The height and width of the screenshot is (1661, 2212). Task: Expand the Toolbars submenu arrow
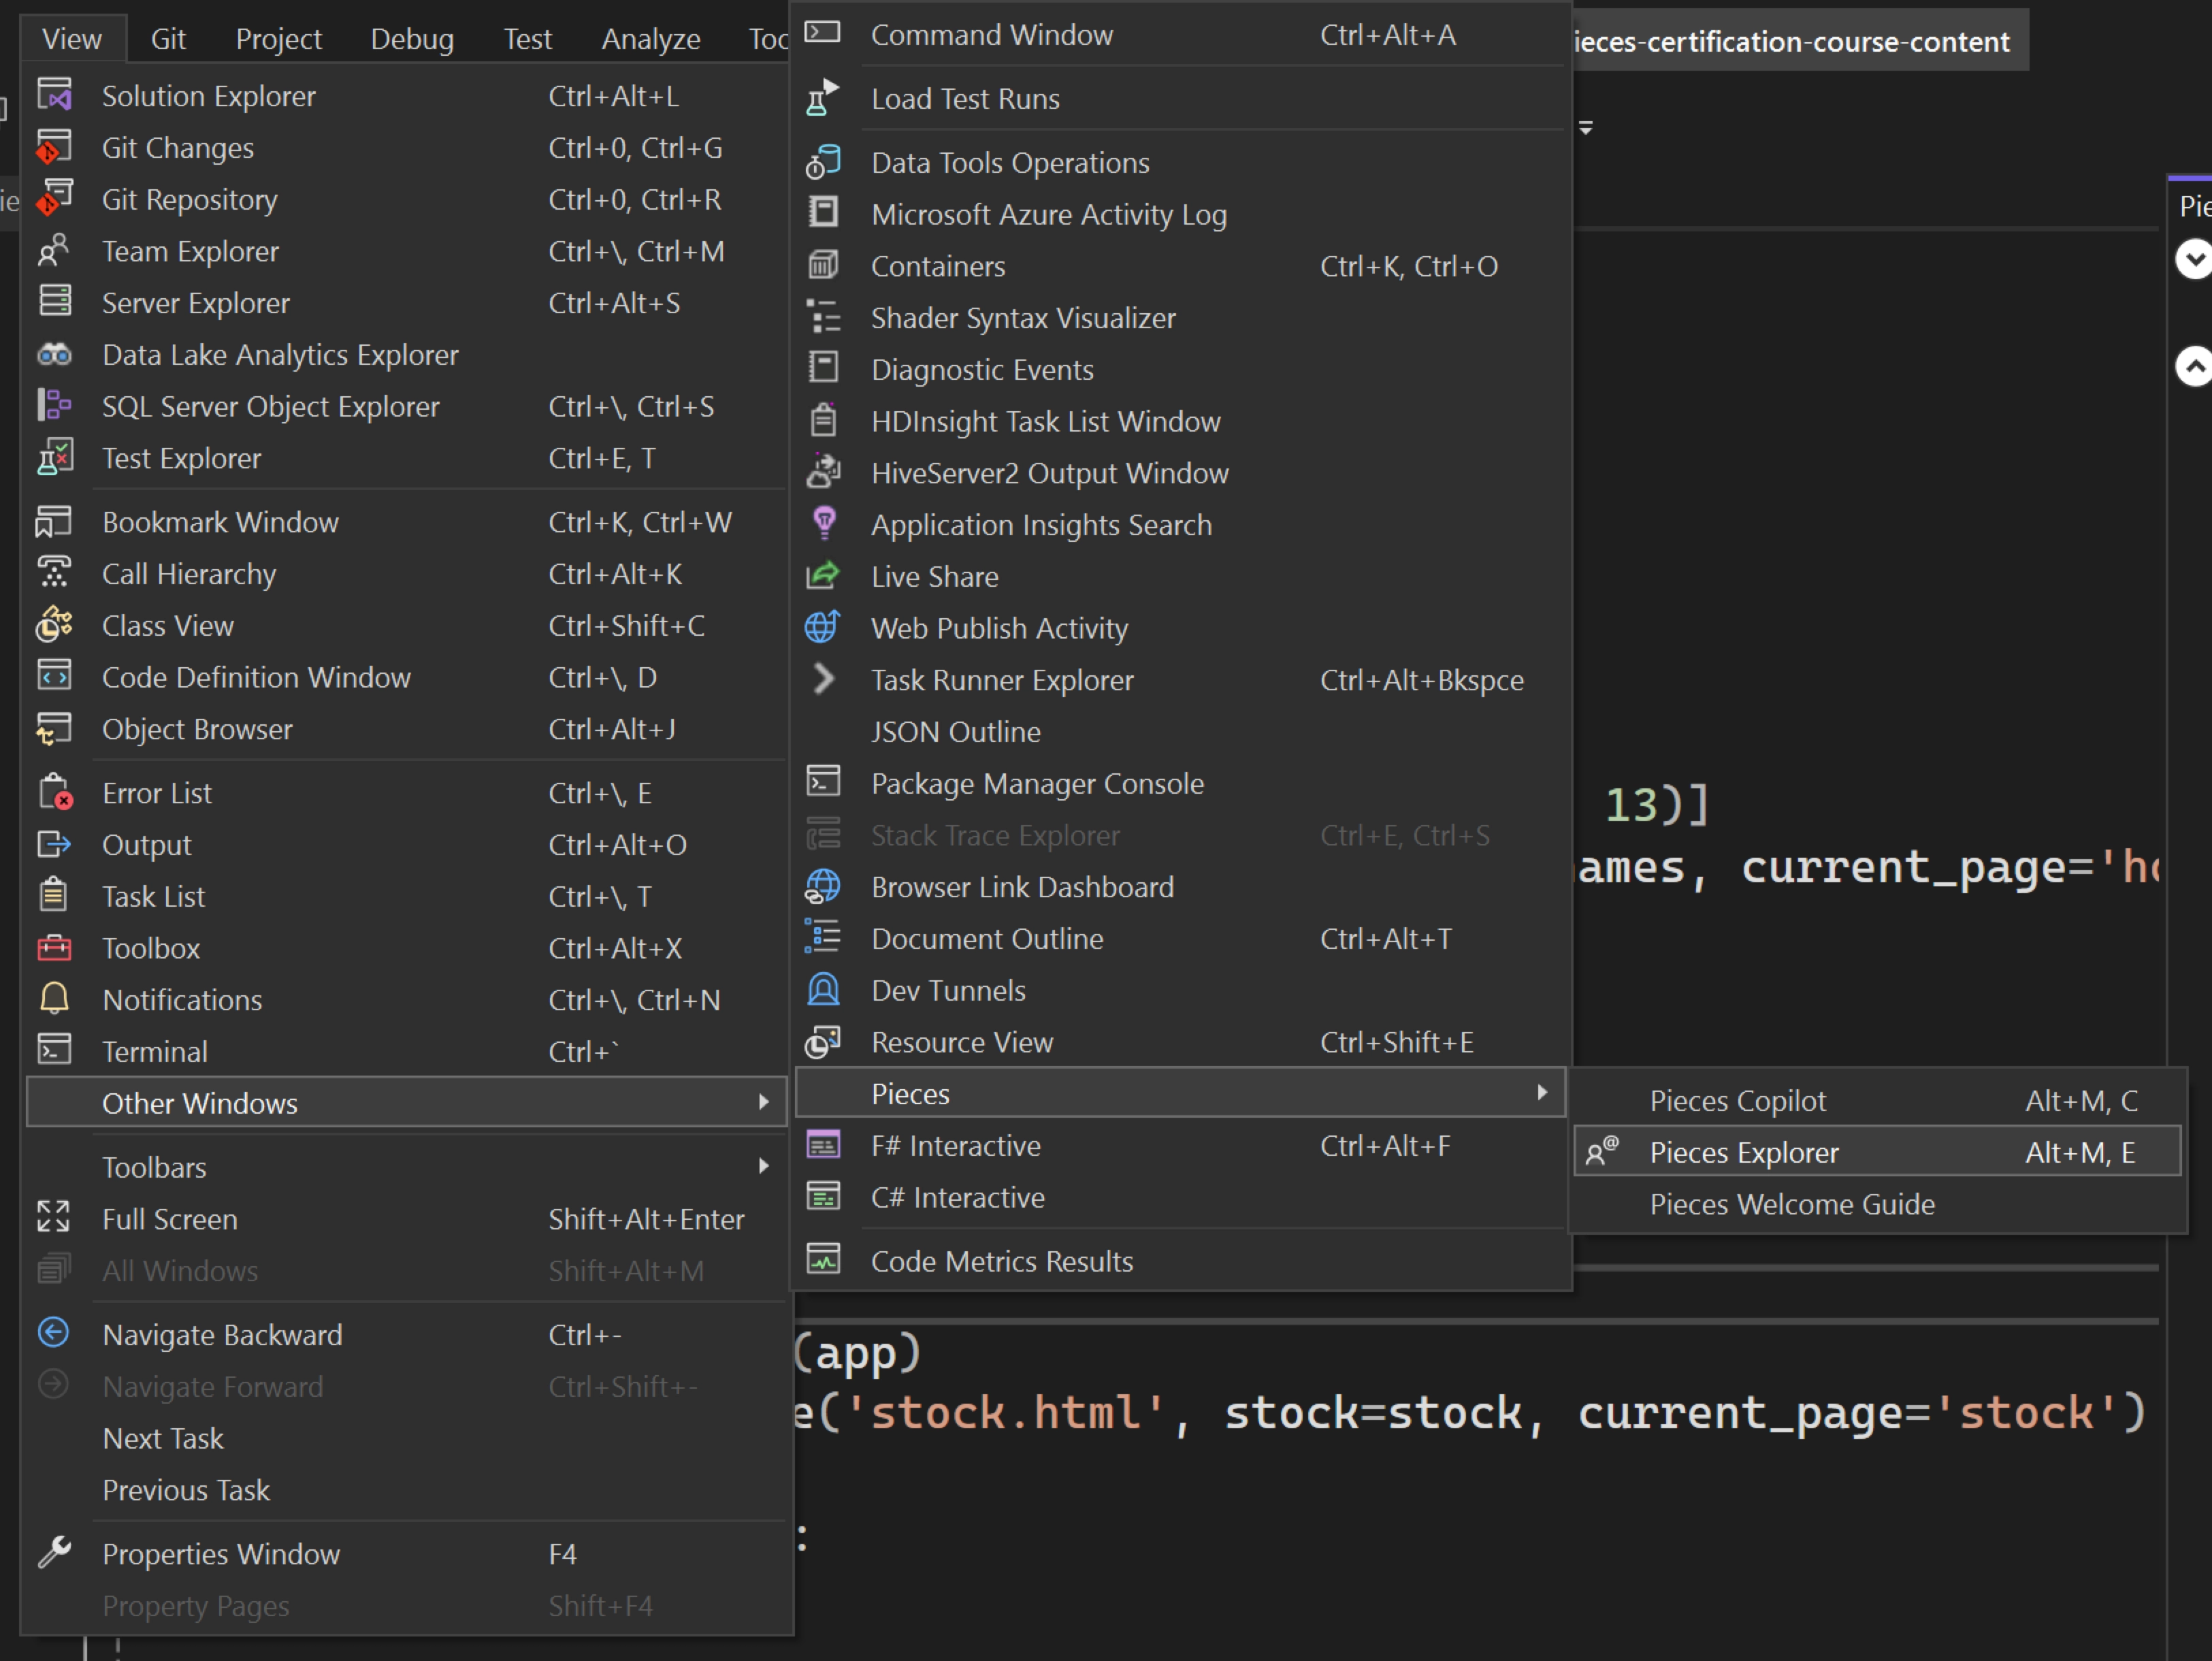pos(764,1166)
